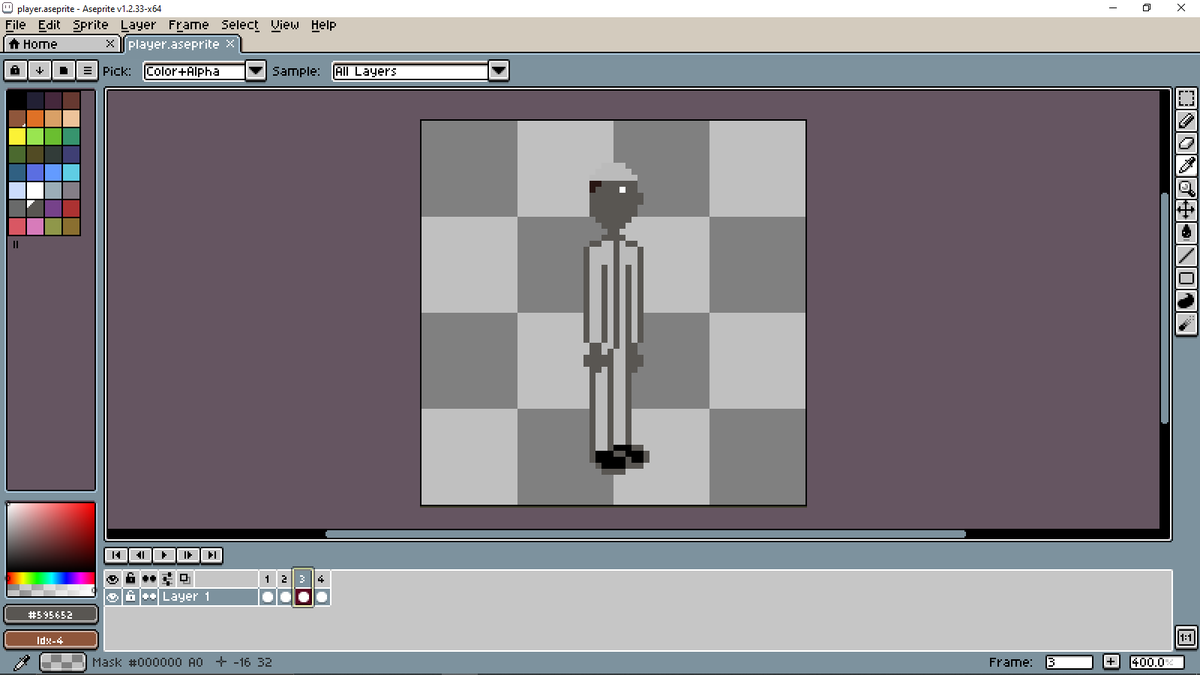The image size is (1200, 675).
Task: Open the palette options hamburger menu
Action: (86, 70)
